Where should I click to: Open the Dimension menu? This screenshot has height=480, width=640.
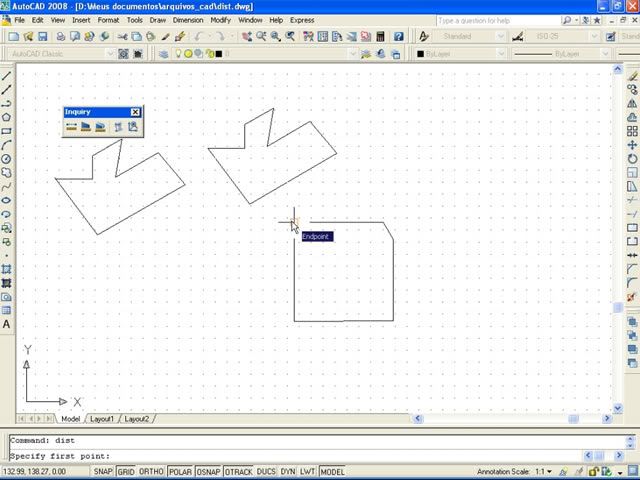point(188,20)
